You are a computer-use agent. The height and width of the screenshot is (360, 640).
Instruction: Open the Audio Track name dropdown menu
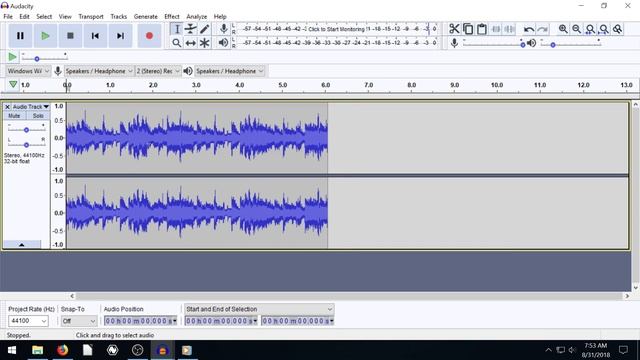pos(31,107)
